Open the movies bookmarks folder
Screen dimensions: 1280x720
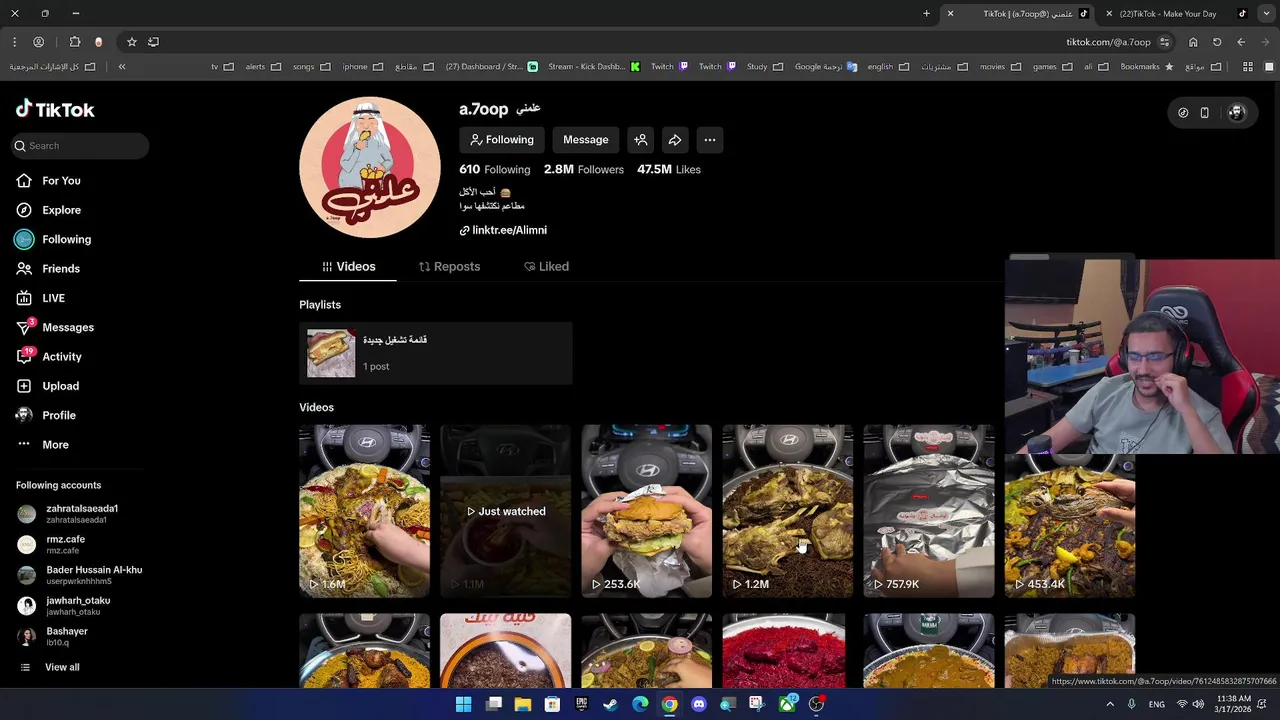[x=1000, y=67]
